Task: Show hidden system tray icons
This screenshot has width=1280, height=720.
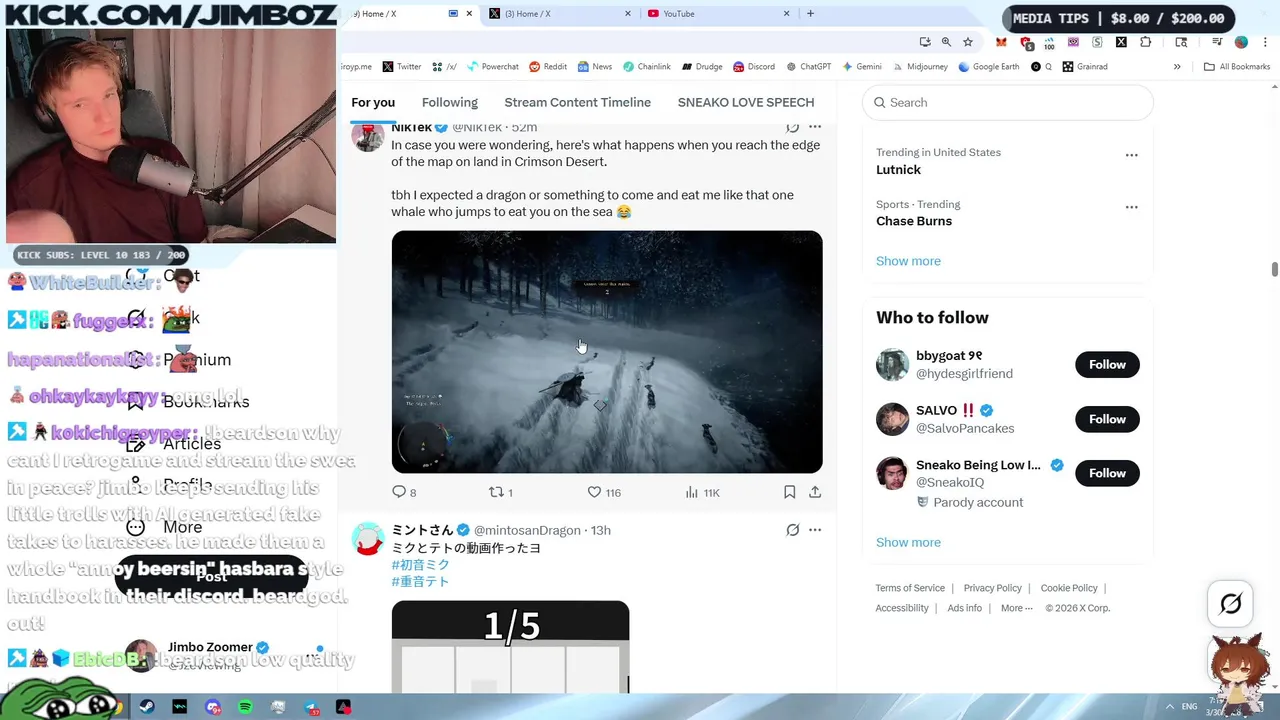Action: [1170, 707]
